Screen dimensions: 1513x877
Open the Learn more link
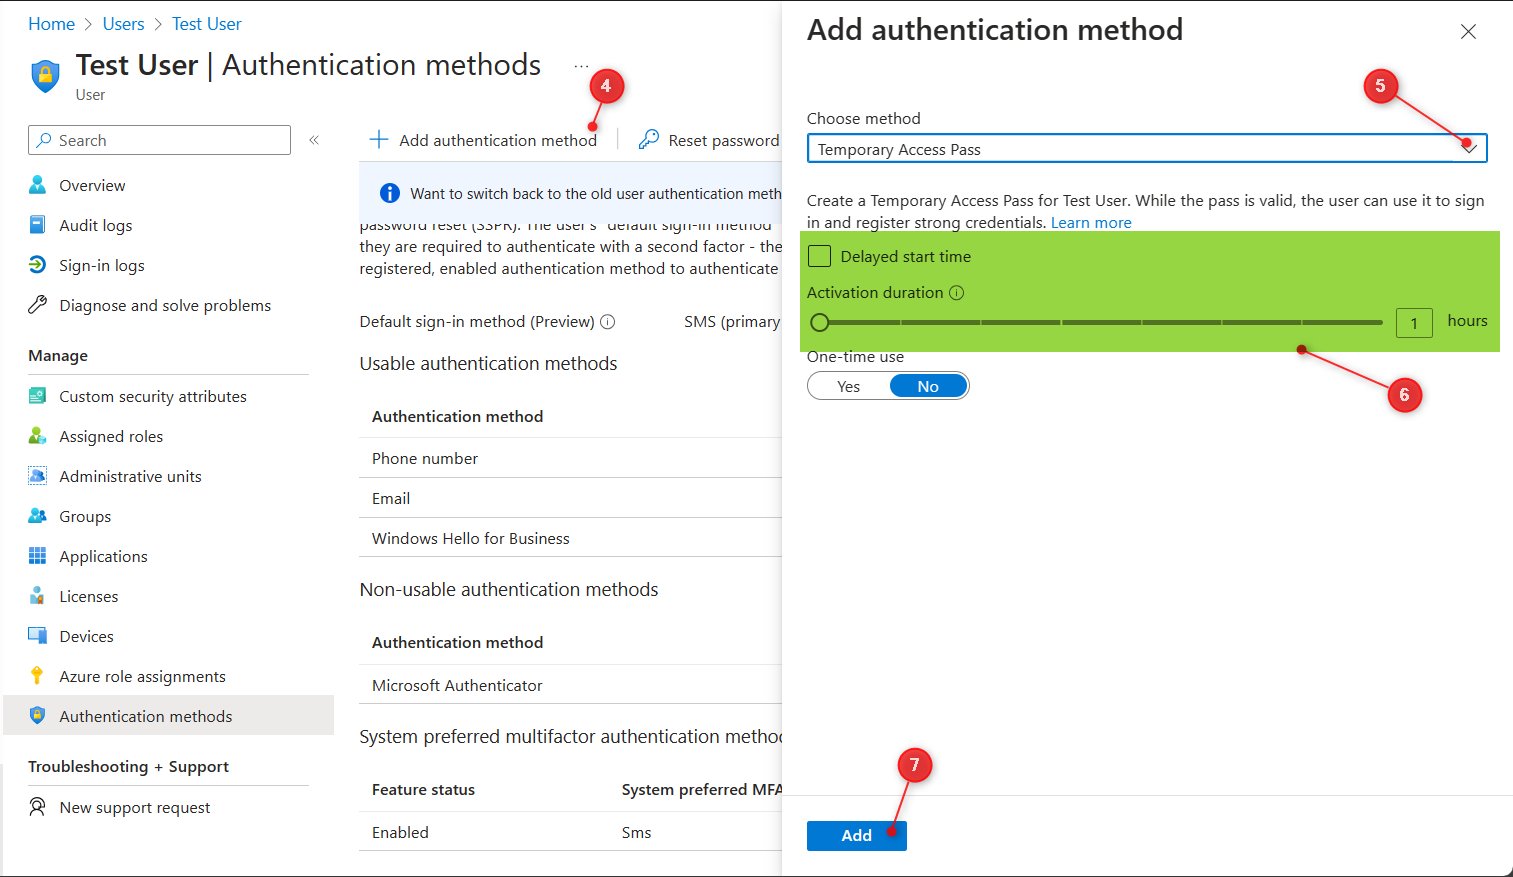[x=1091, y=222]
